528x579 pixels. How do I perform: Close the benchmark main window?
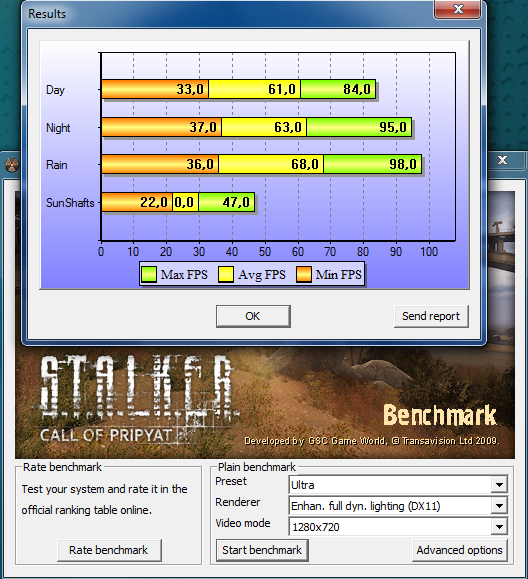click(503, 160)
